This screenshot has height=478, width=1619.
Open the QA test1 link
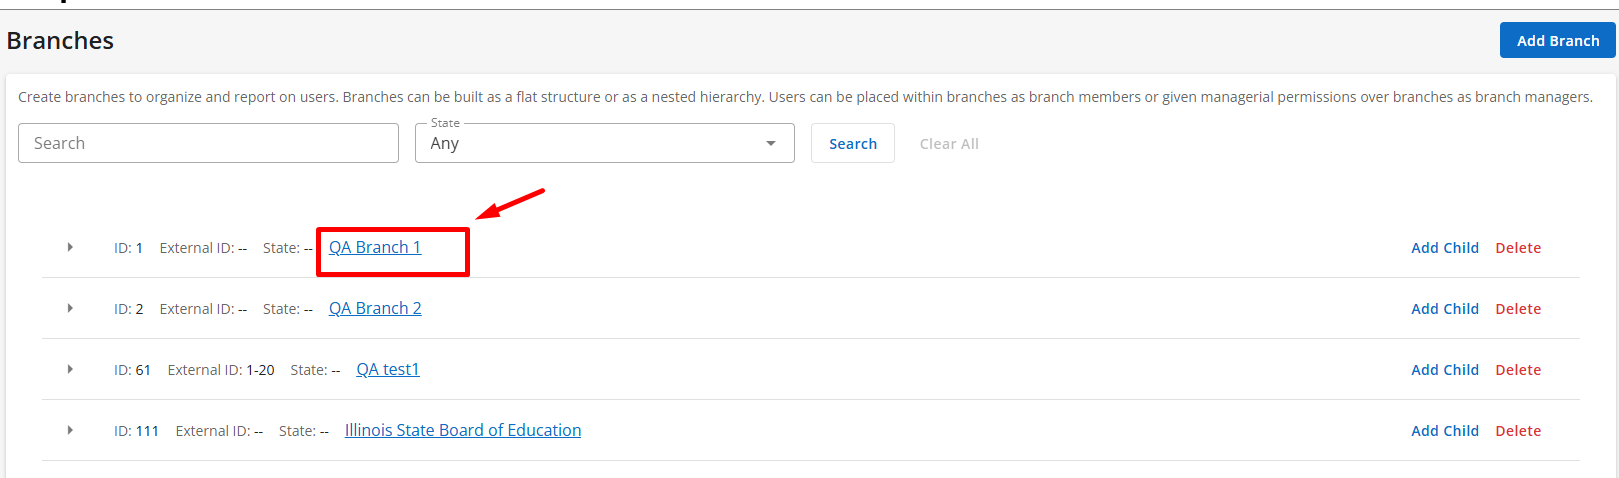point(388,369)
